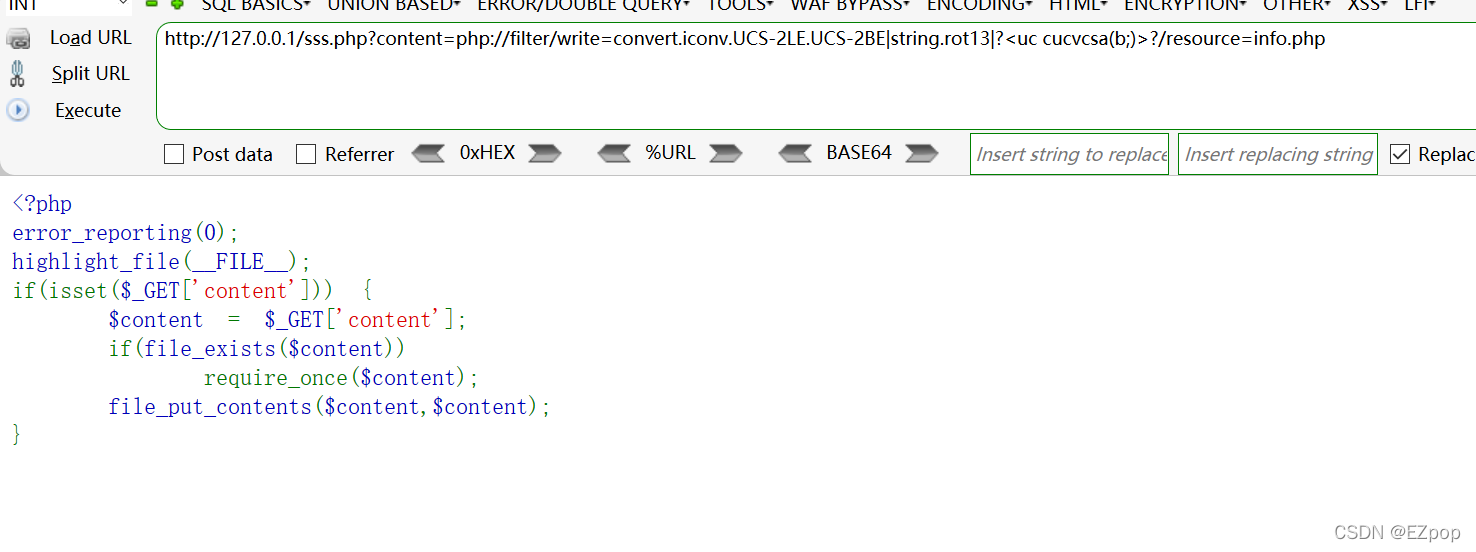Click the Execute play icon
Viewport: 1476px width, 552px height.
point(18,110)
